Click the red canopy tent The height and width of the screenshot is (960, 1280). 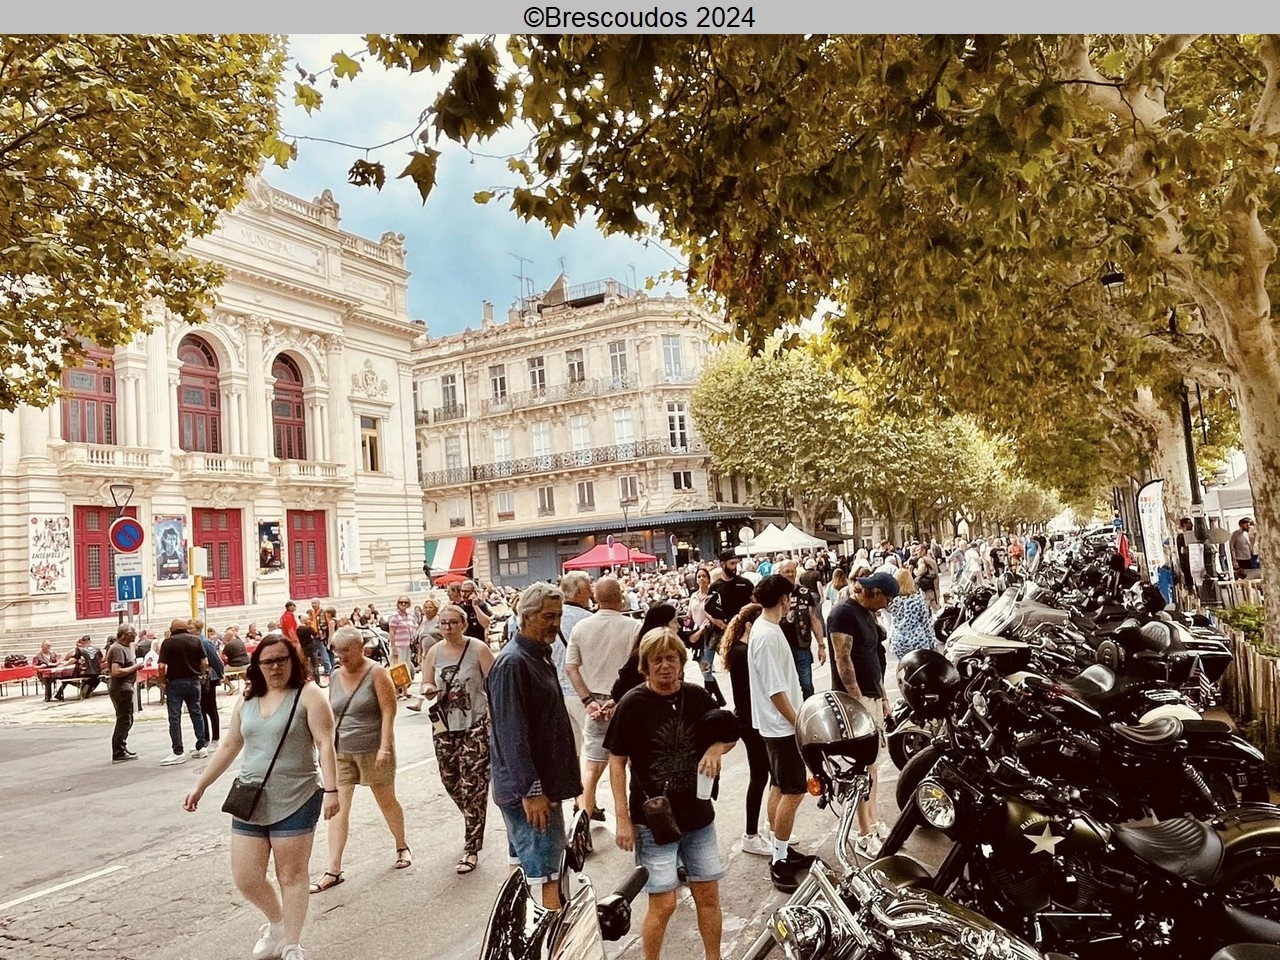click(x=607, y=555)
